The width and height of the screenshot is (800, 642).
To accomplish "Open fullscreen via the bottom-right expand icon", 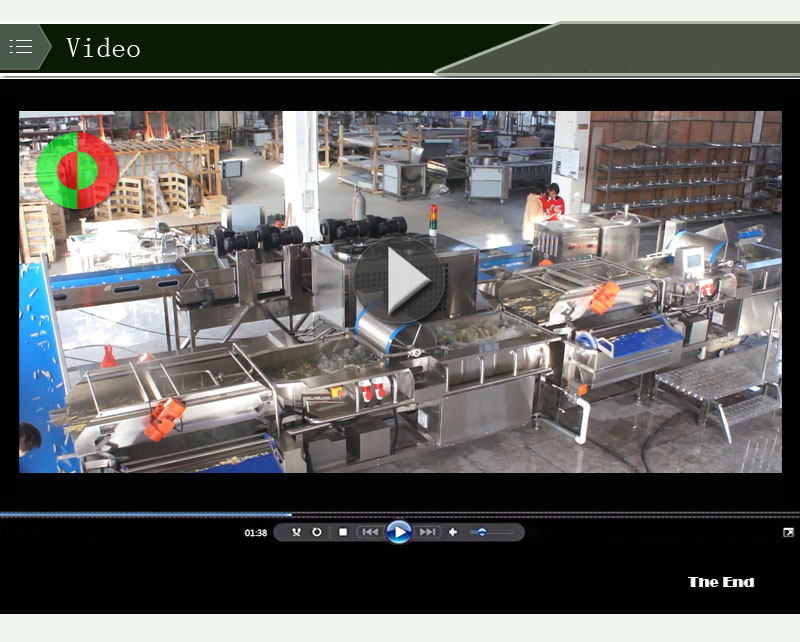I will click(787, 532).
